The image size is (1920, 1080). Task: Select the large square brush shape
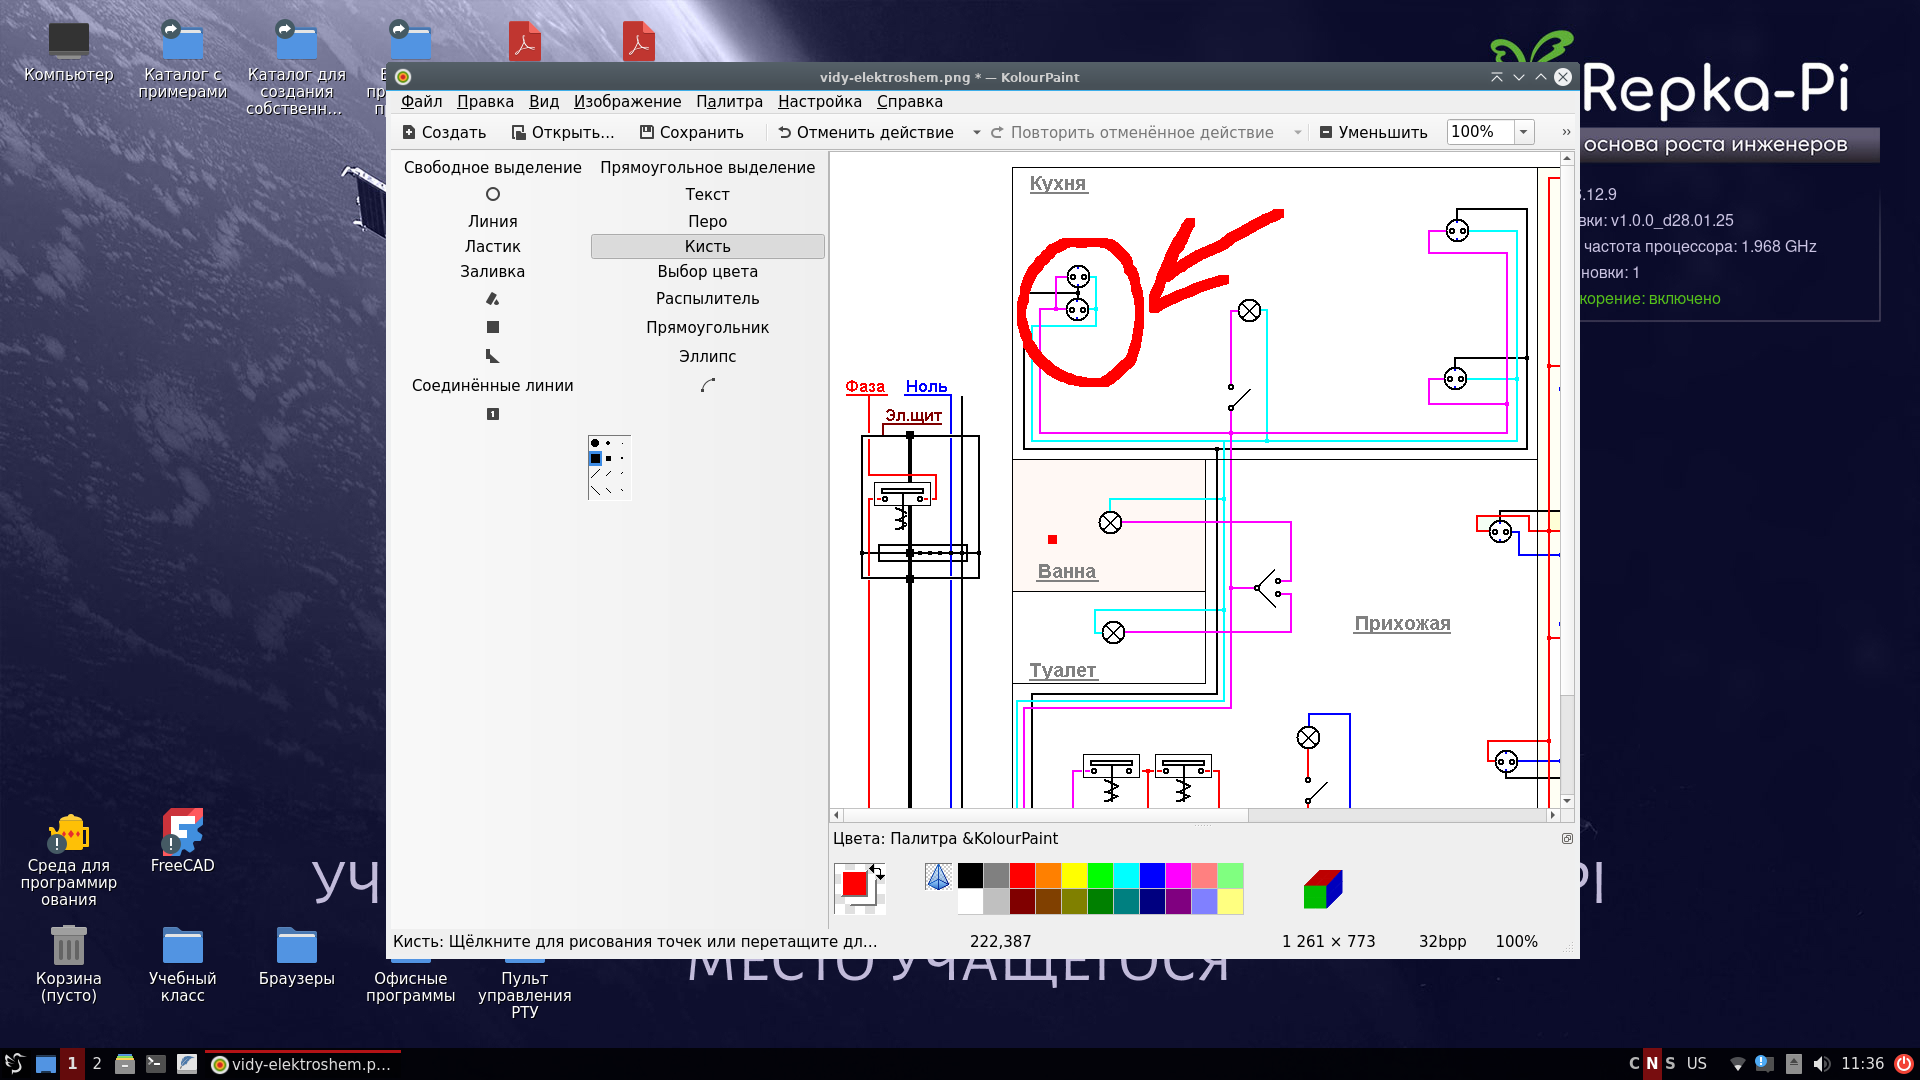point(595,459)
